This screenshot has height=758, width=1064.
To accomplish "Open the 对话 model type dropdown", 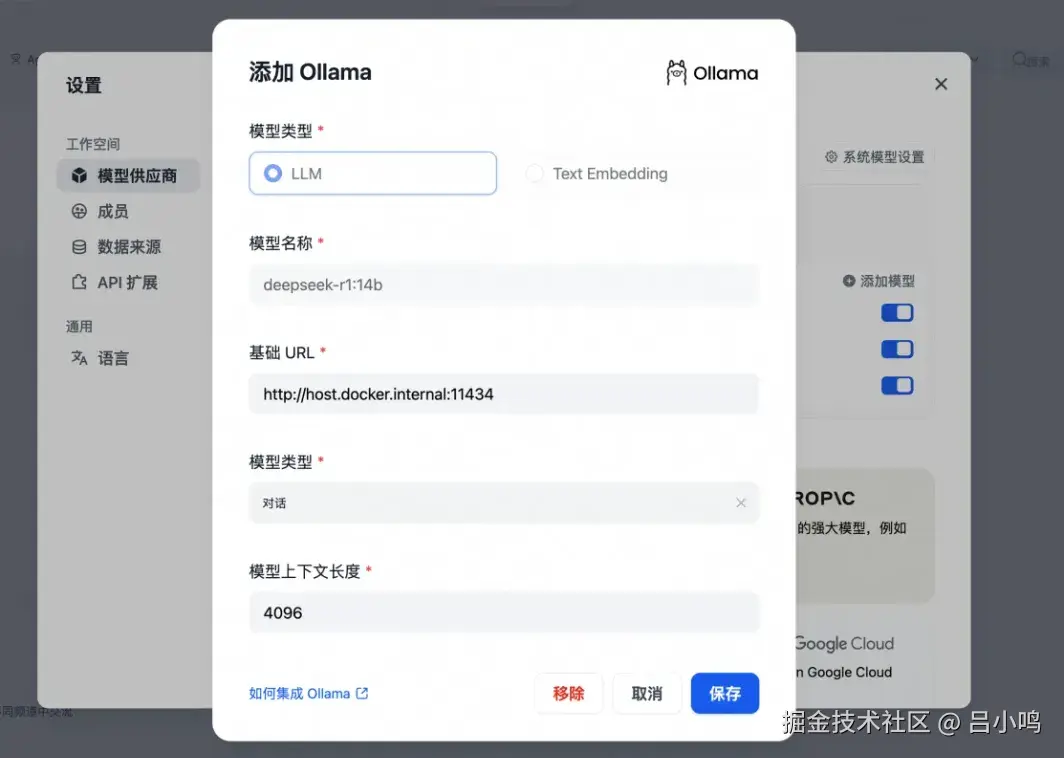I will (504, 503).
